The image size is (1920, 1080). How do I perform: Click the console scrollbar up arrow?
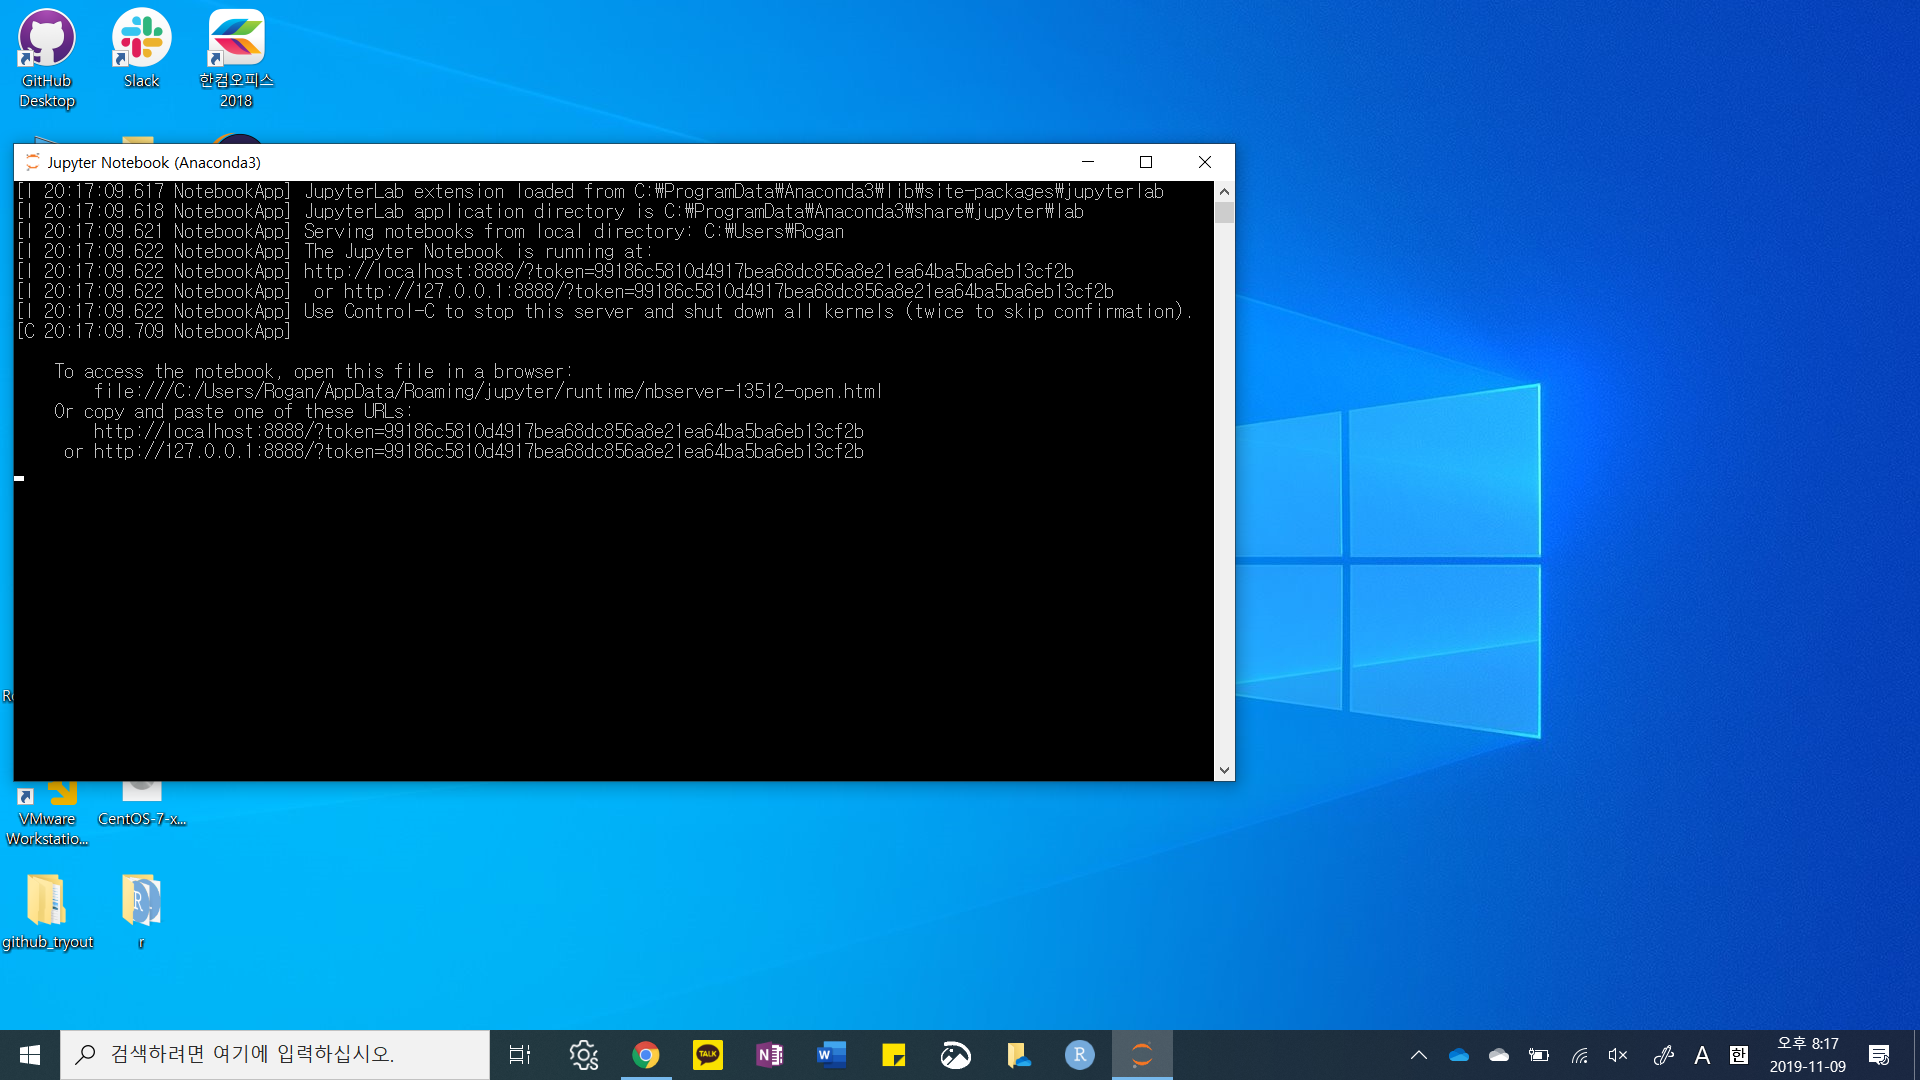[1224, 191]
